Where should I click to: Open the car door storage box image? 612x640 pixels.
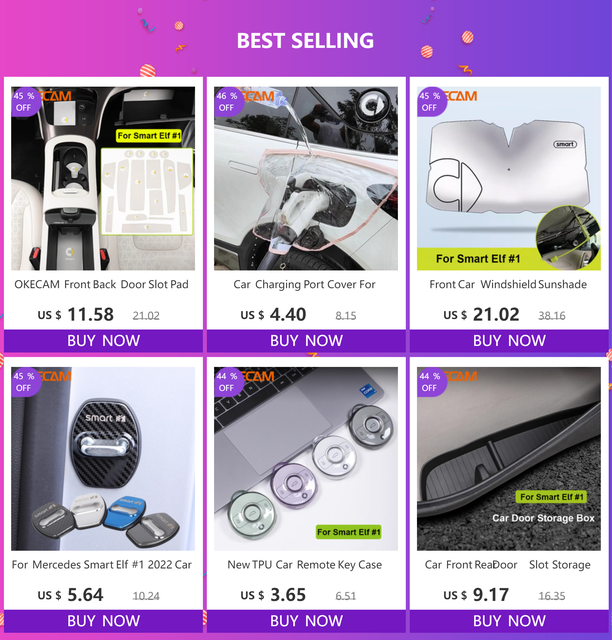(509, 459)
